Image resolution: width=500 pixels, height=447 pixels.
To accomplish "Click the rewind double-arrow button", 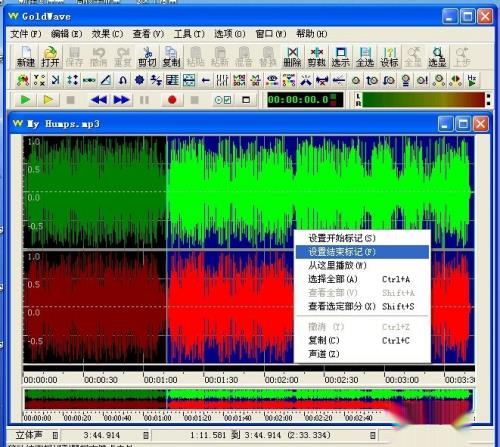I will [99, 99].
